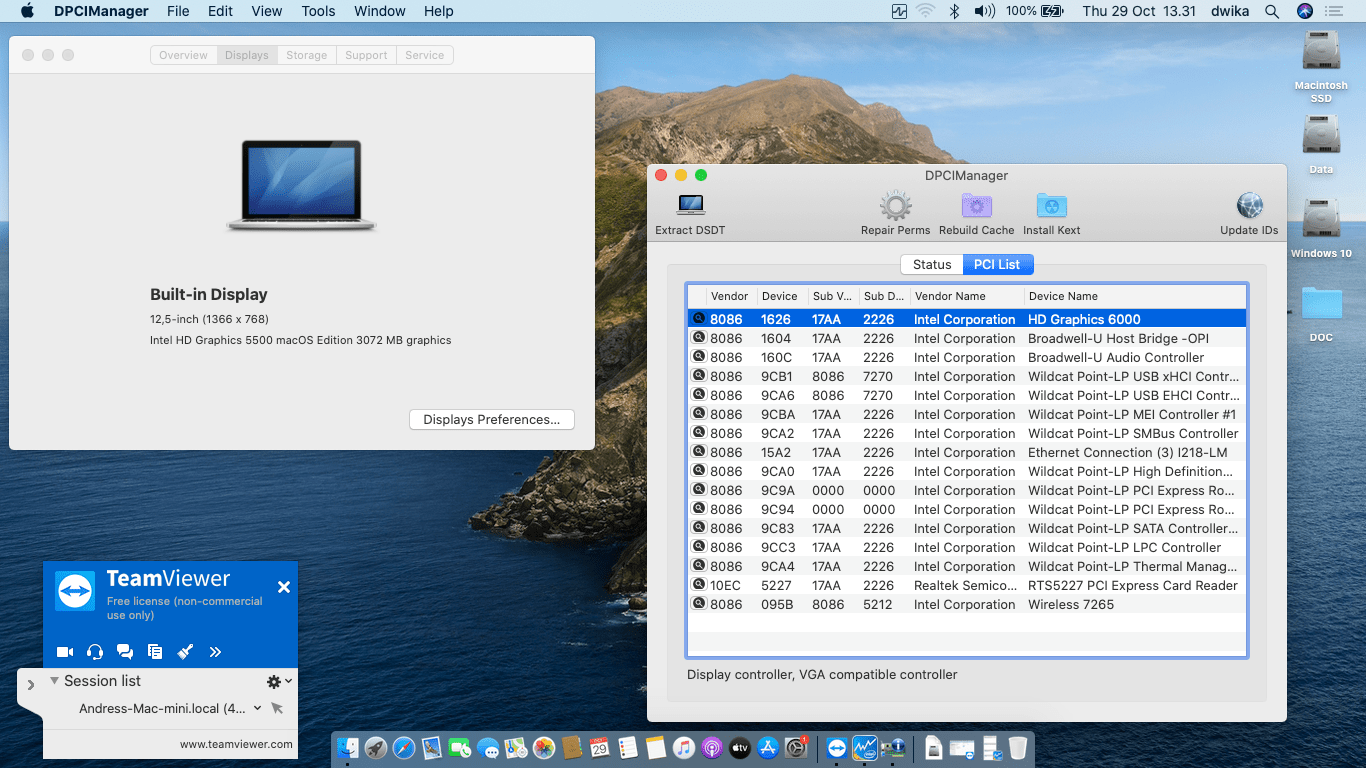Click the Siri icon in the menu bar
The height and width of the screenshot is (768, 1366).
1304,11
